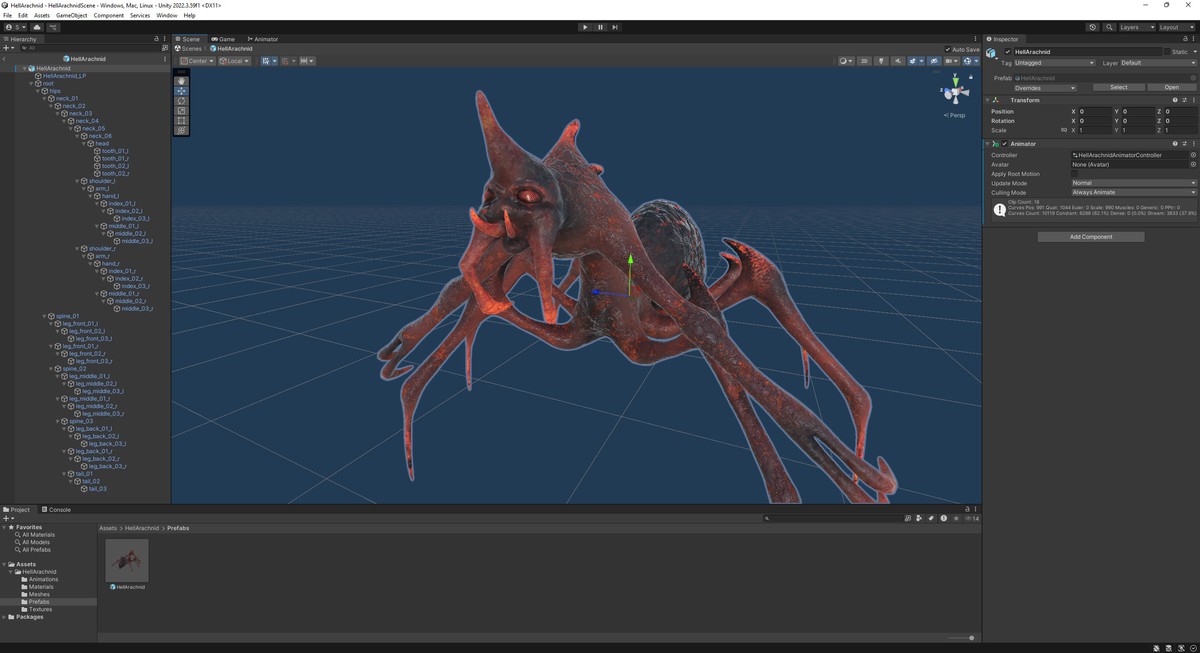
Task: Toggle grid visibility icon
Action: pyautogui.click(x=266, y=61)
